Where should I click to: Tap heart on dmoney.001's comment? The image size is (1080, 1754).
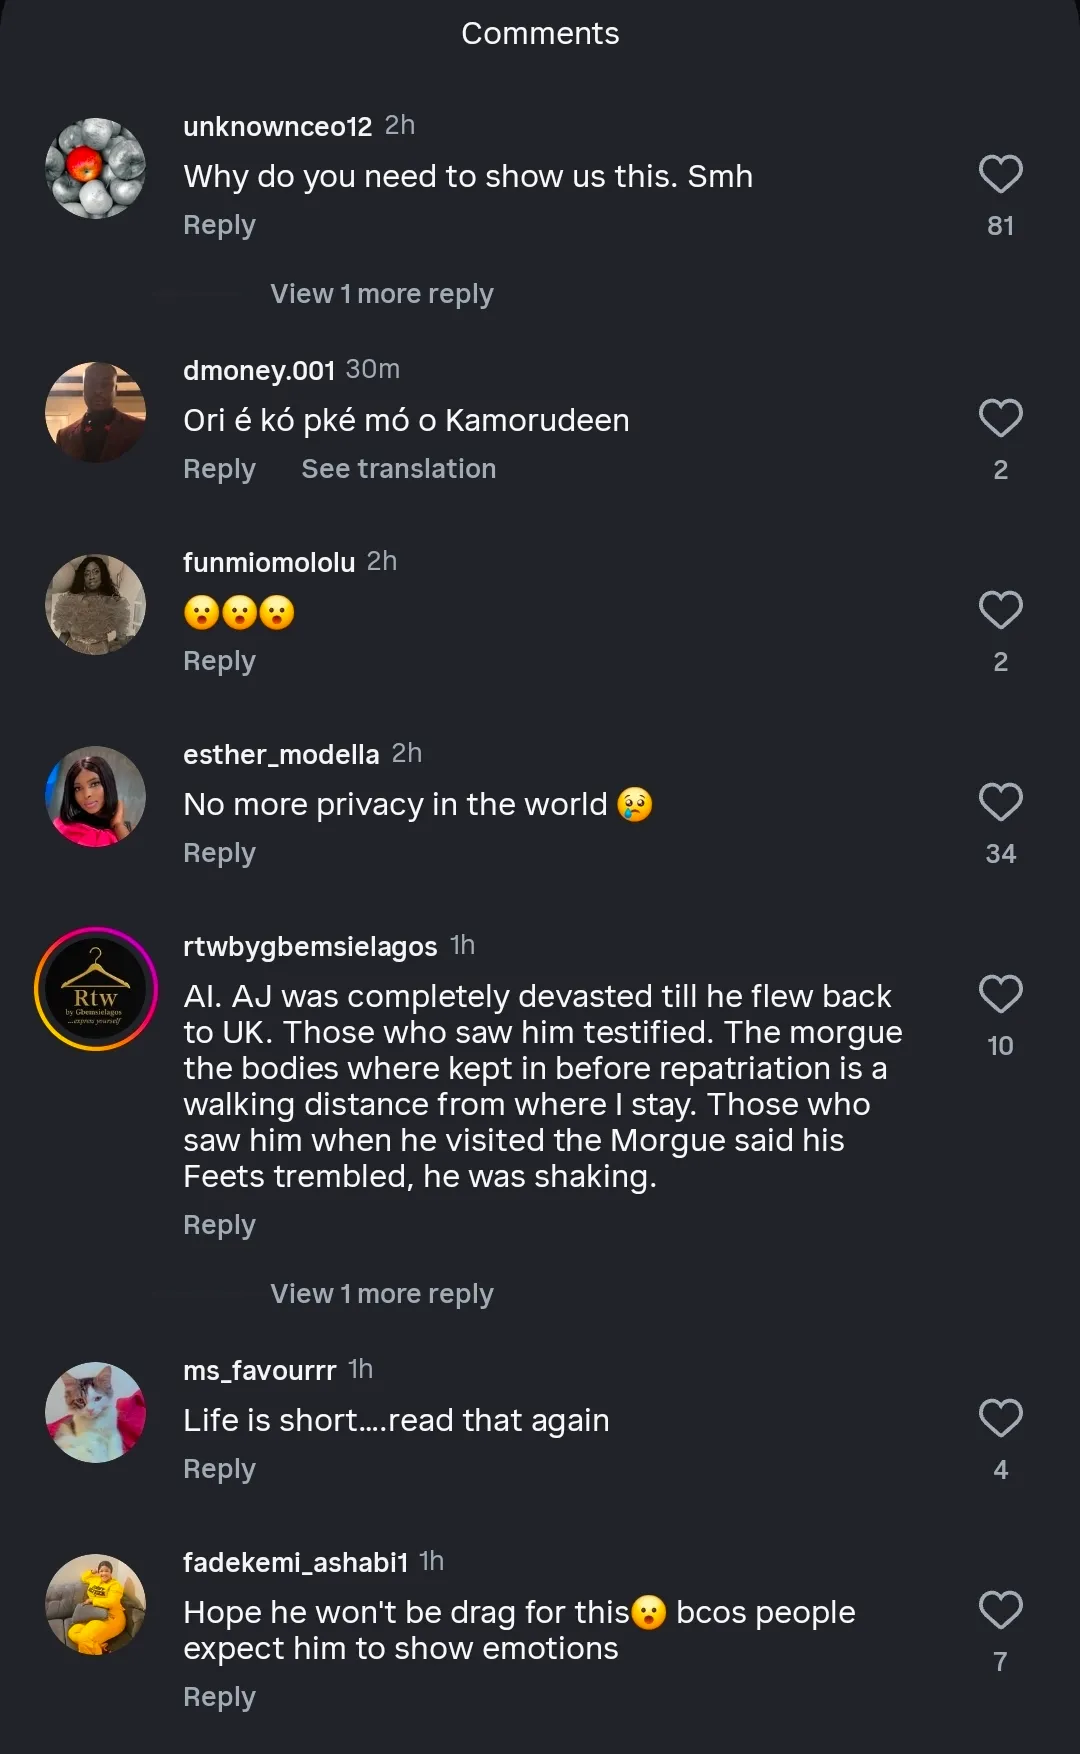(x=1000, y=419)
